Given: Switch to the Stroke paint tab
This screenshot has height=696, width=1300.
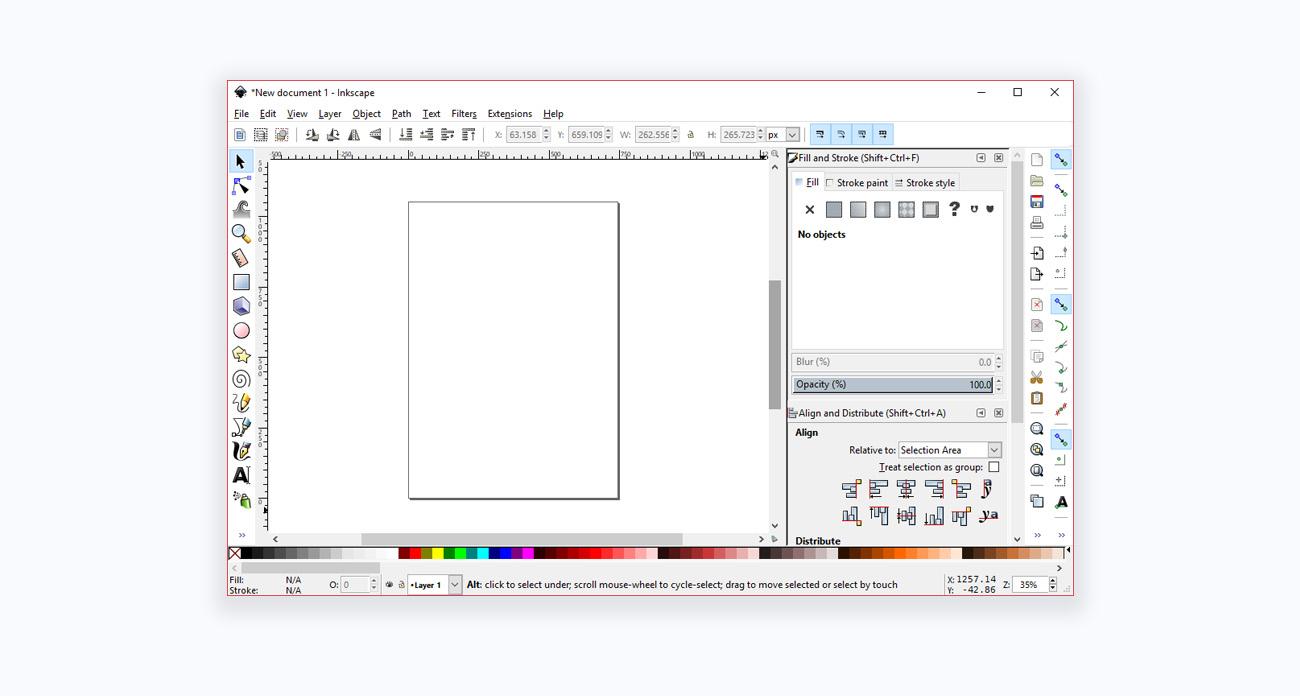Looking at the screenshot, I should (857, 183).
